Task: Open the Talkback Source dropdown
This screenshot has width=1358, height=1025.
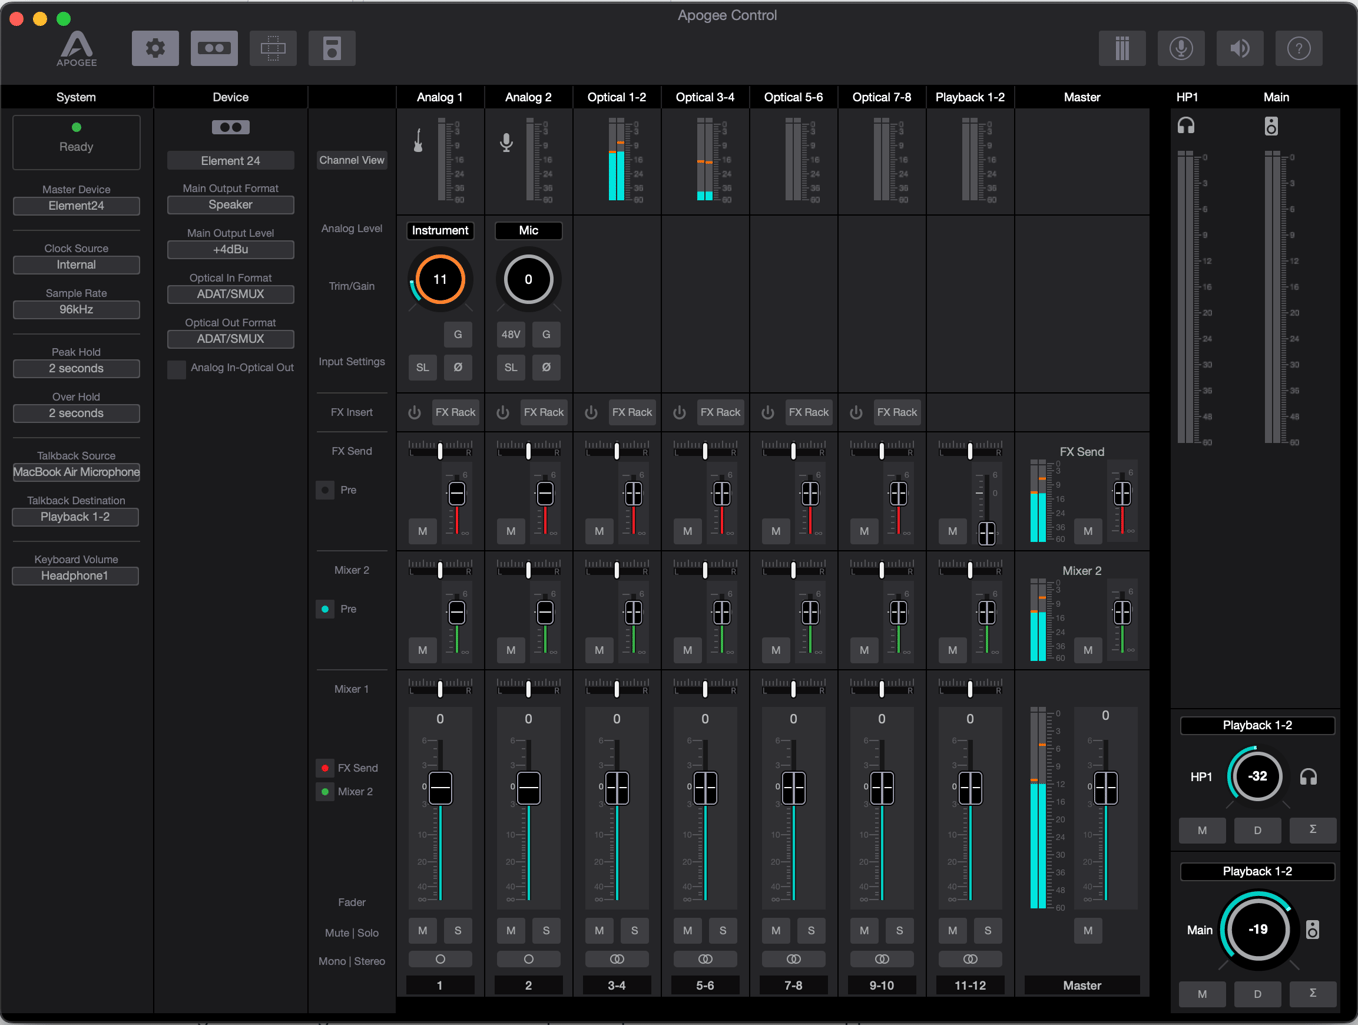Action: [76, 472]
